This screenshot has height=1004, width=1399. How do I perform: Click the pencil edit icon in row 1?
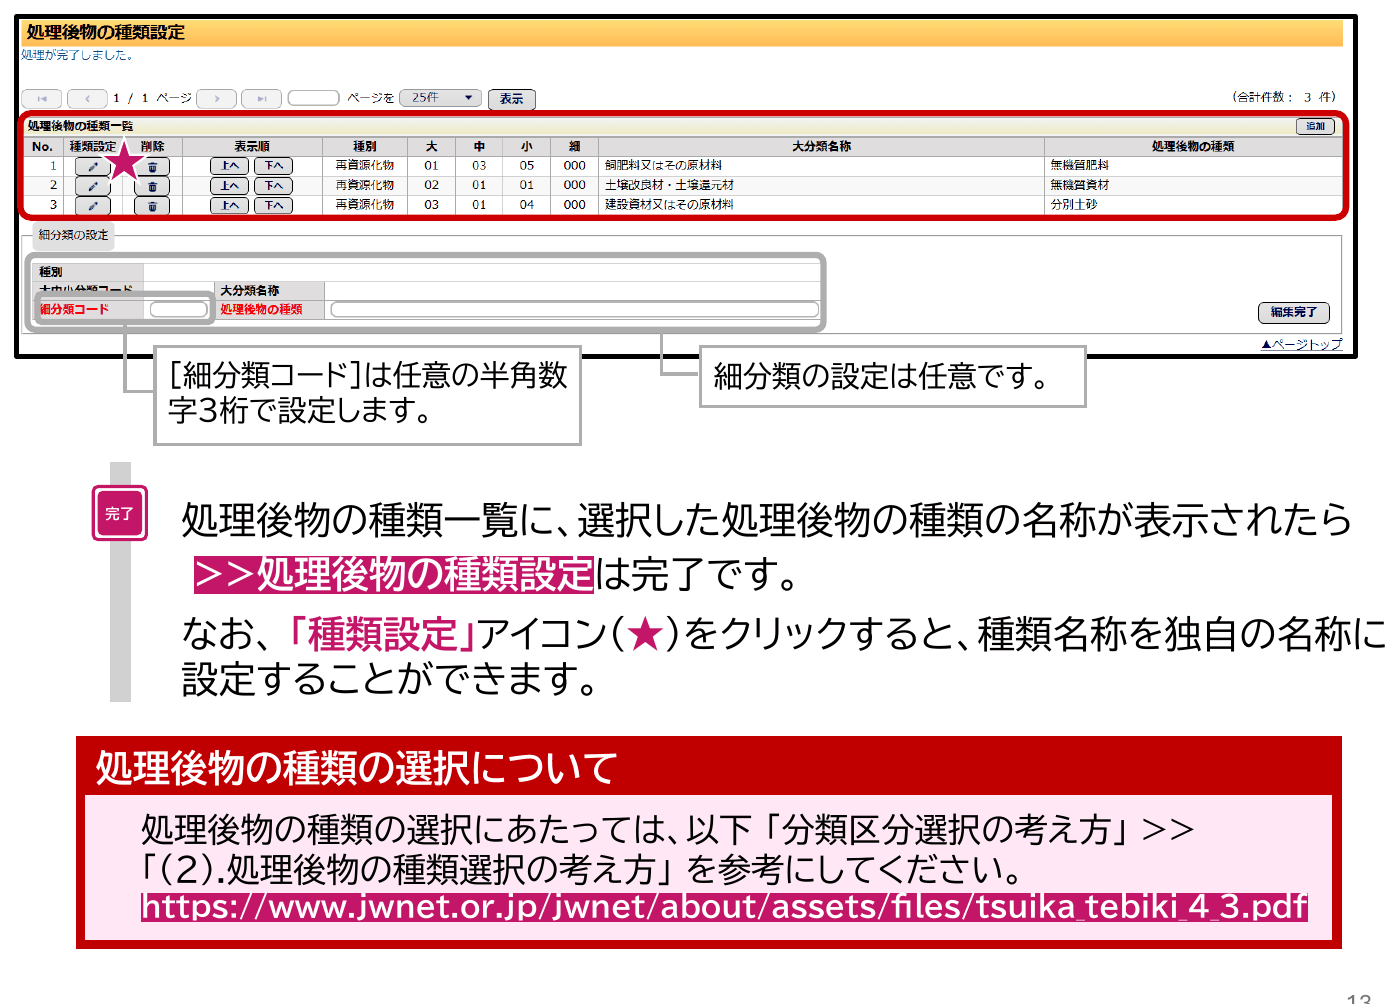pyautogui.click(x=93, y=166)
